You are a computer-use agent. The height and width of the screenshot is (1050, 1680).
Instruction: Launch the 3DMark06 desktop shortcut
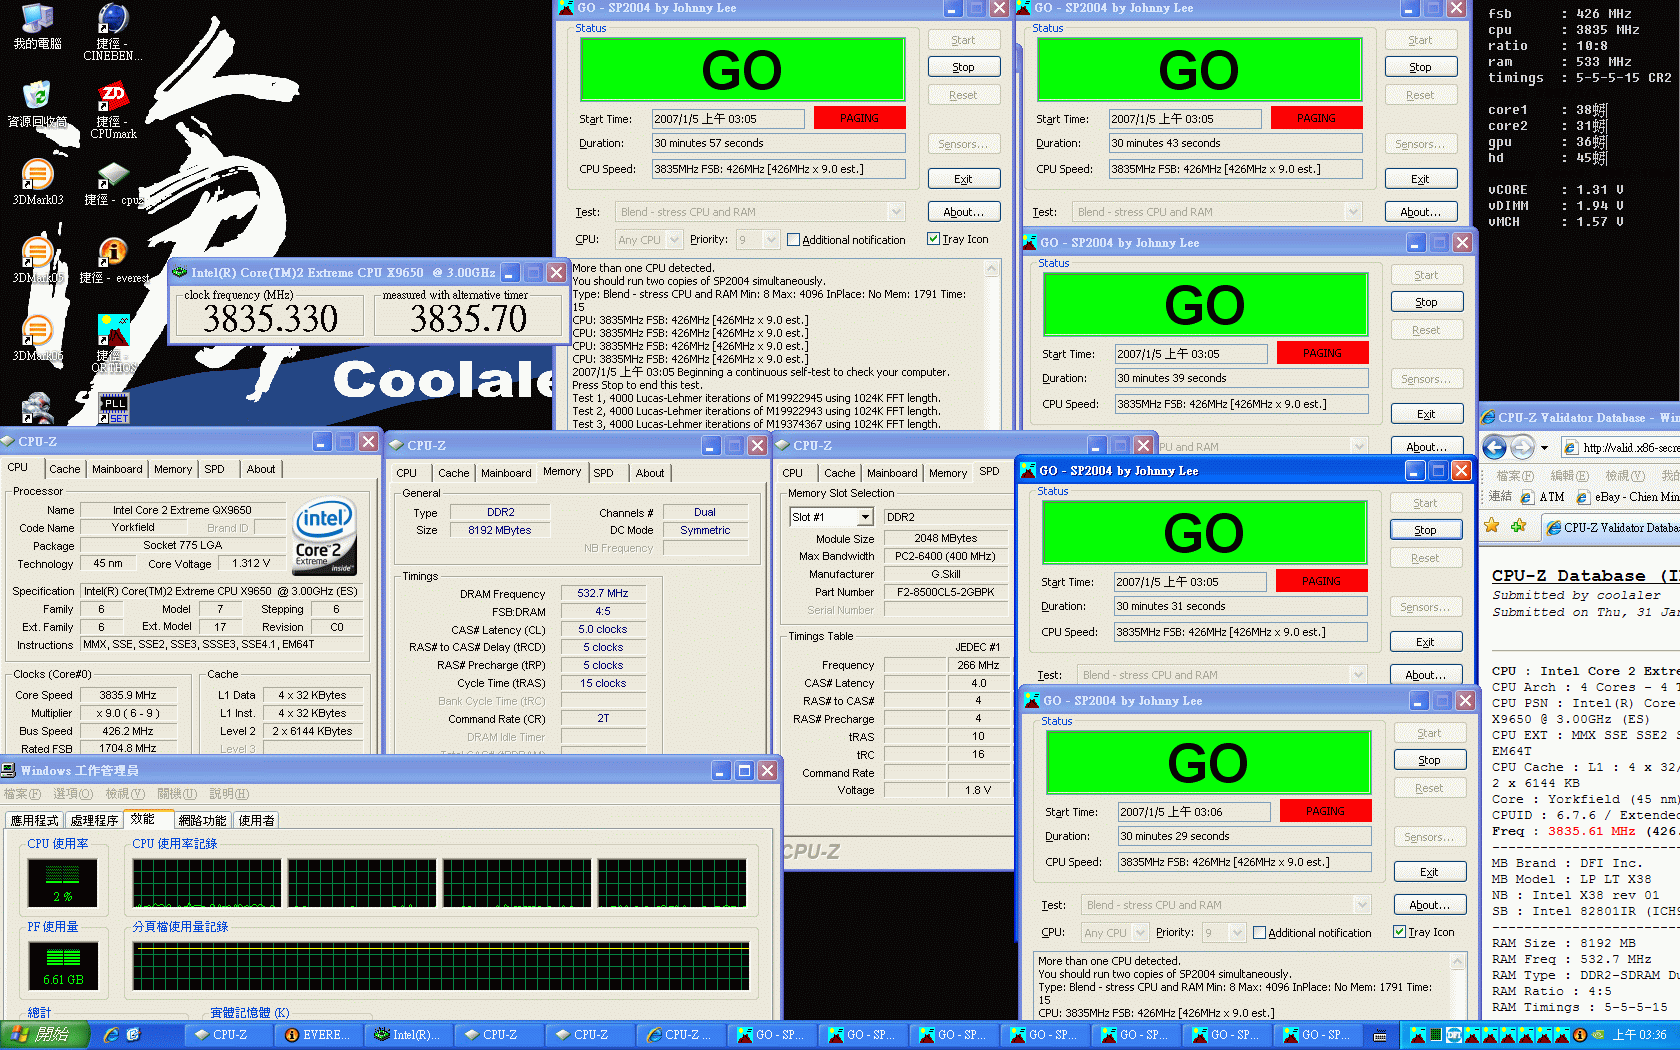click(37, 338)
